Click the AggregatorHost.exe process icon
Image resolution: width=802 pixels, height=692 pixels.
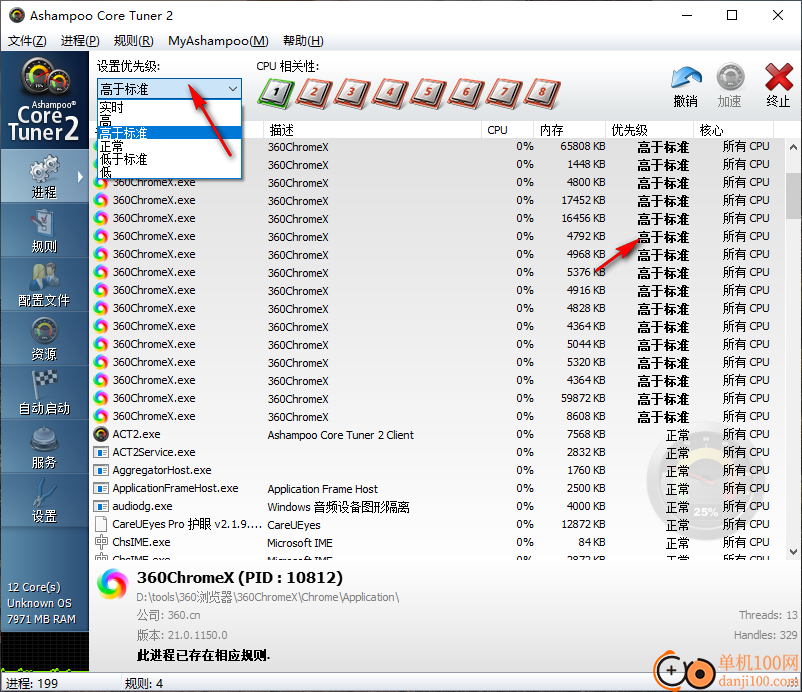click(x=101, y=470)
